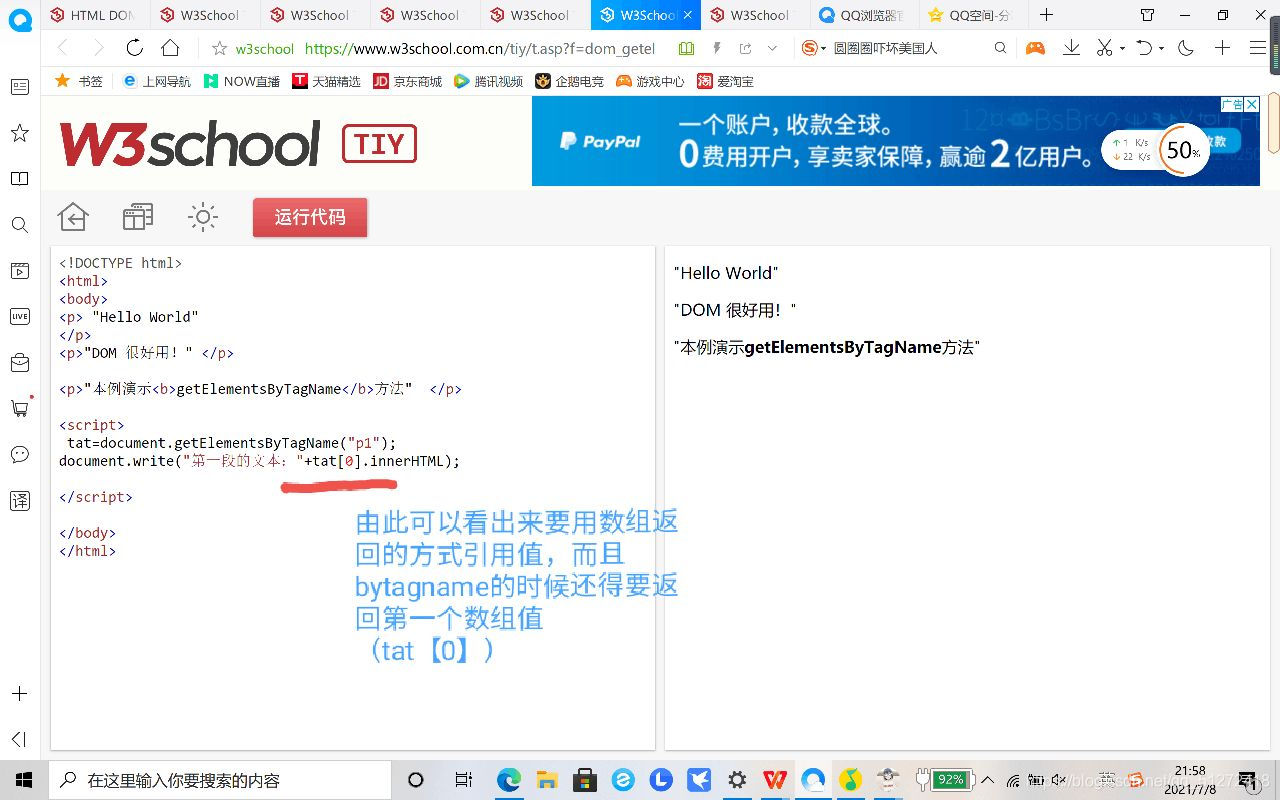Open the 书签 bookmarks folder

click(x=80, y=81)
